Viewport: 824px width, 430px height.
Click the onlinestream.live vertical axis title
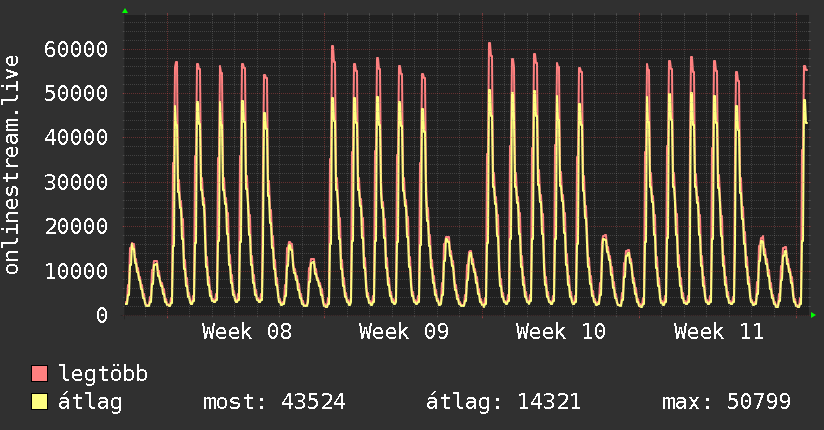(11, 165)
